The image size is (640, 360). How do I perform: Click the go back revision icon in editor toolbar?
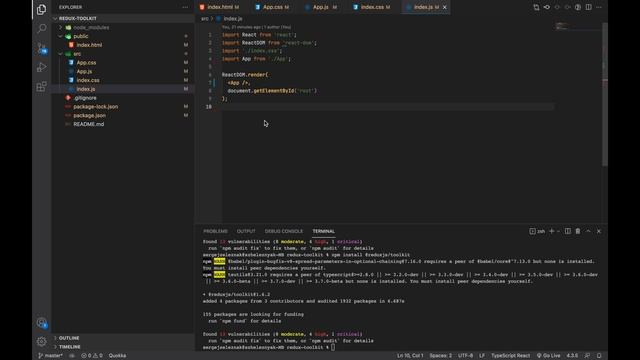(547, 7)
